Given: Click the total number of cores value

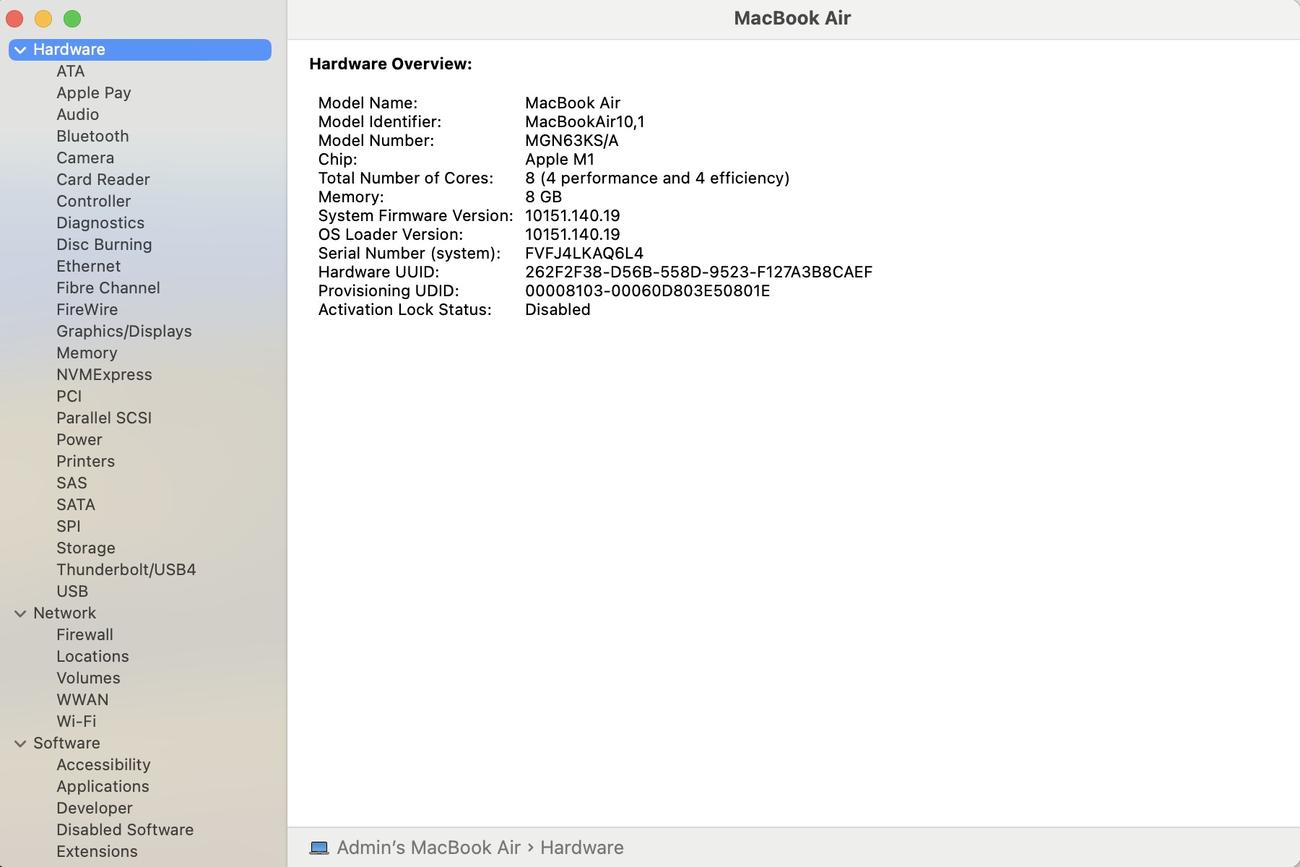Looking at the screenshot, I should click(657, 178).
